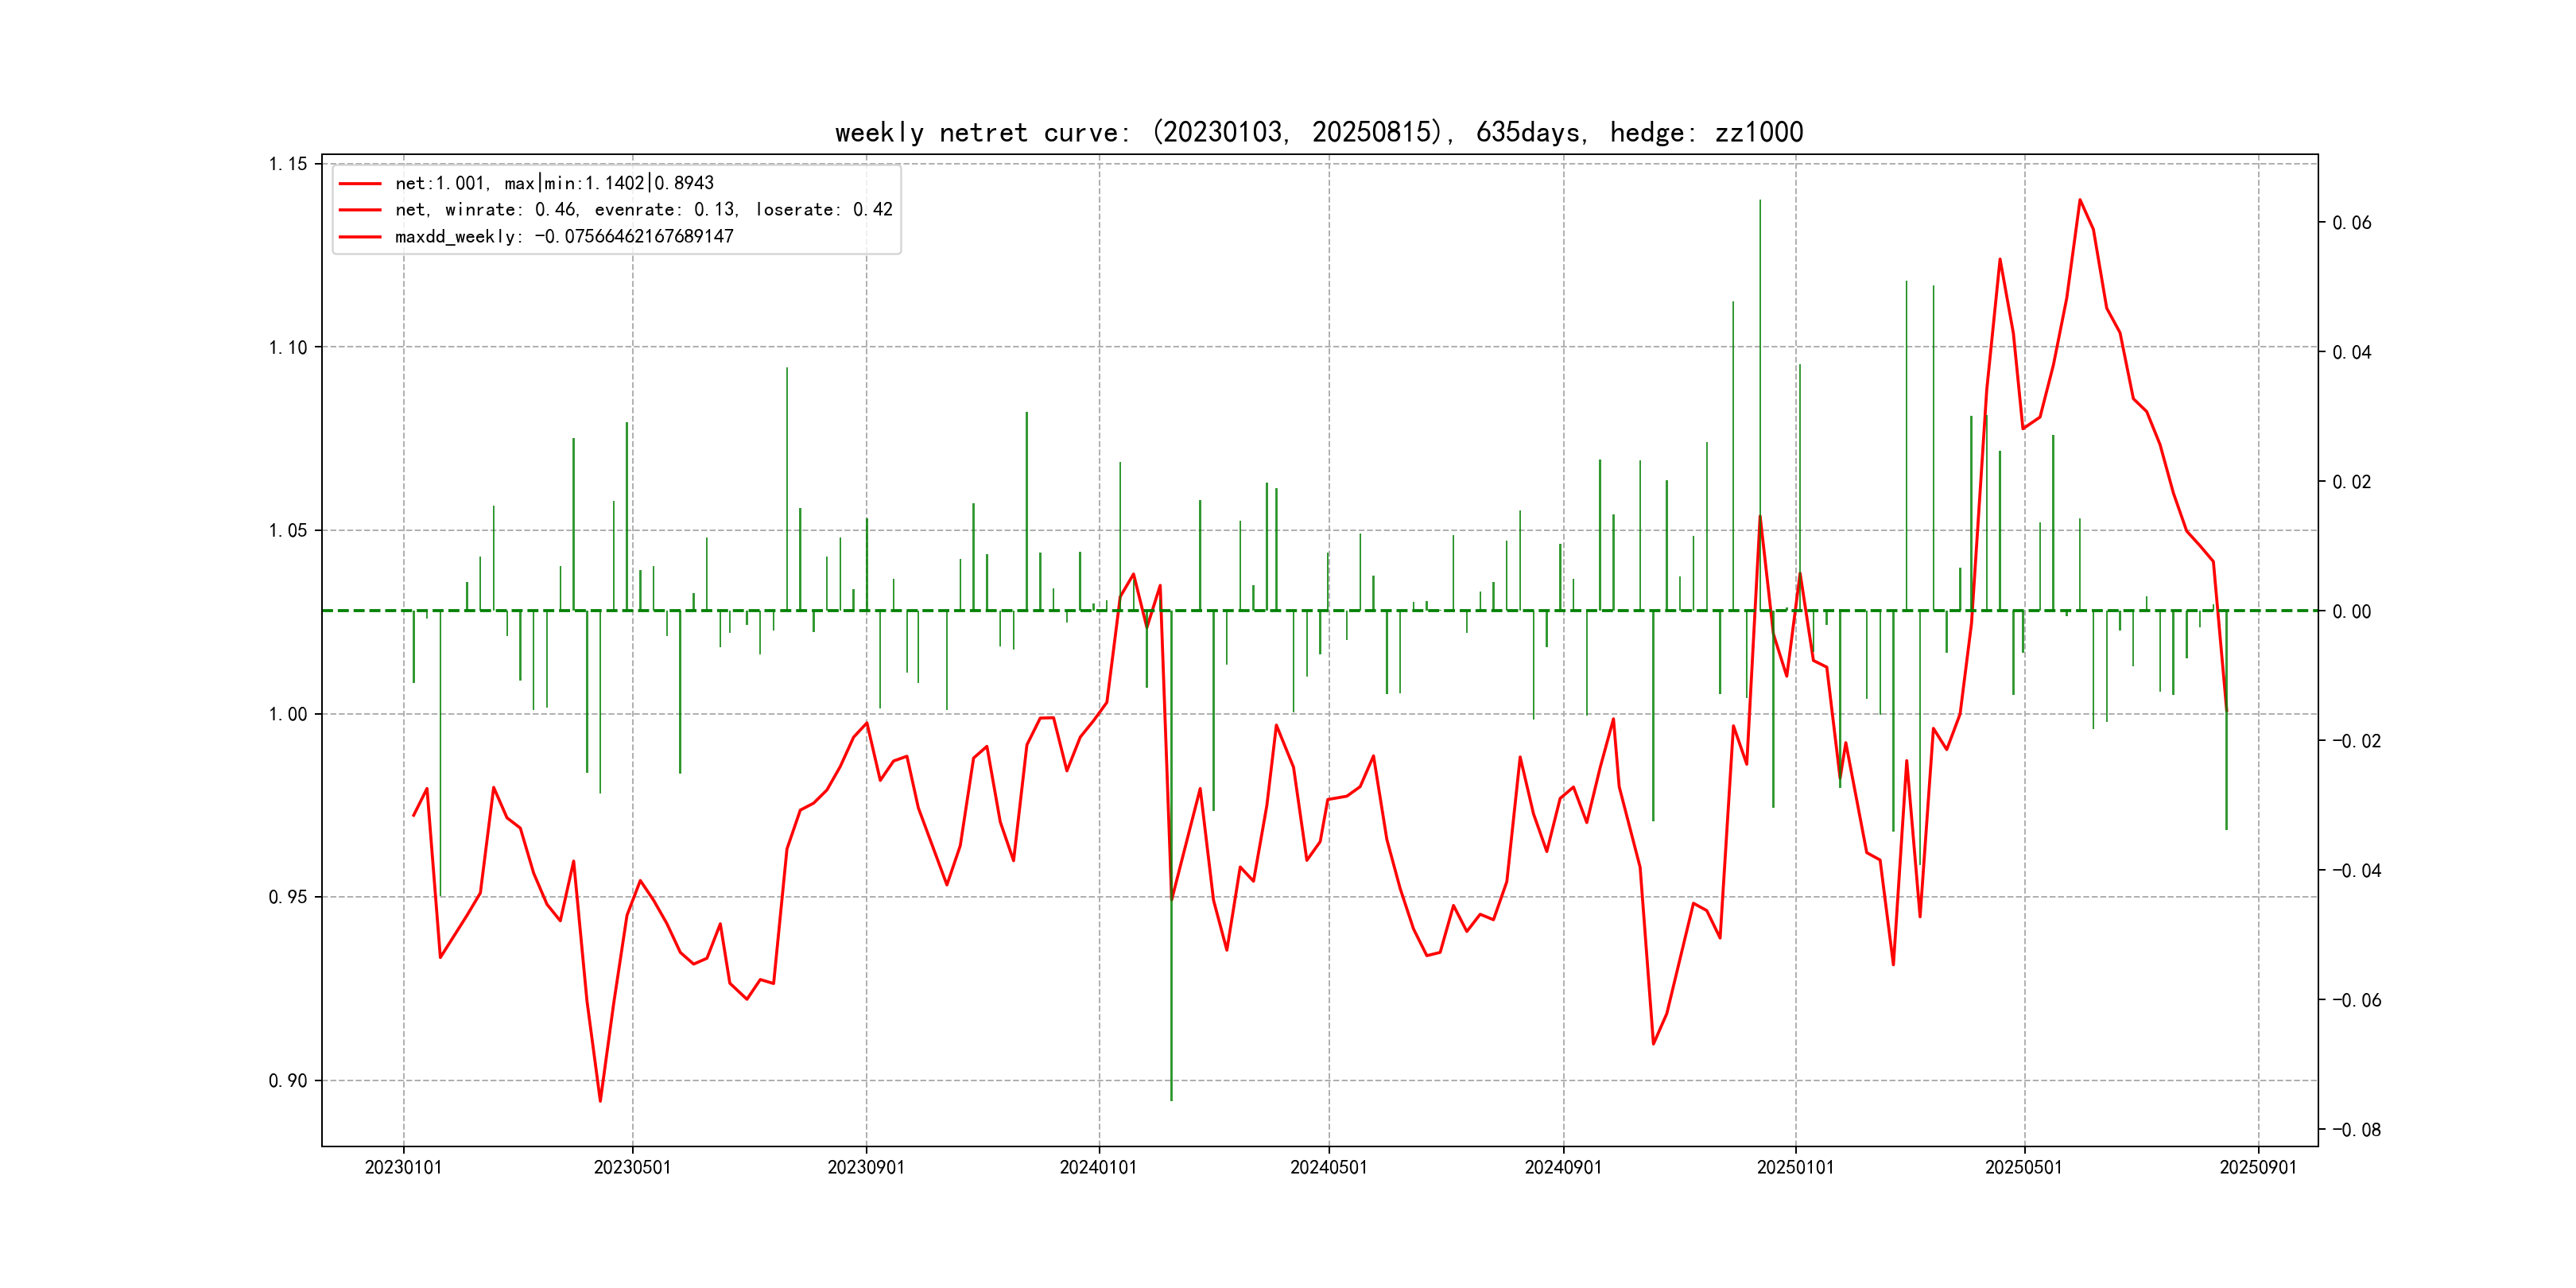Click x-axis label 20230901
Viewport: 2576px width, 1288px height.
coord(865,1168)
